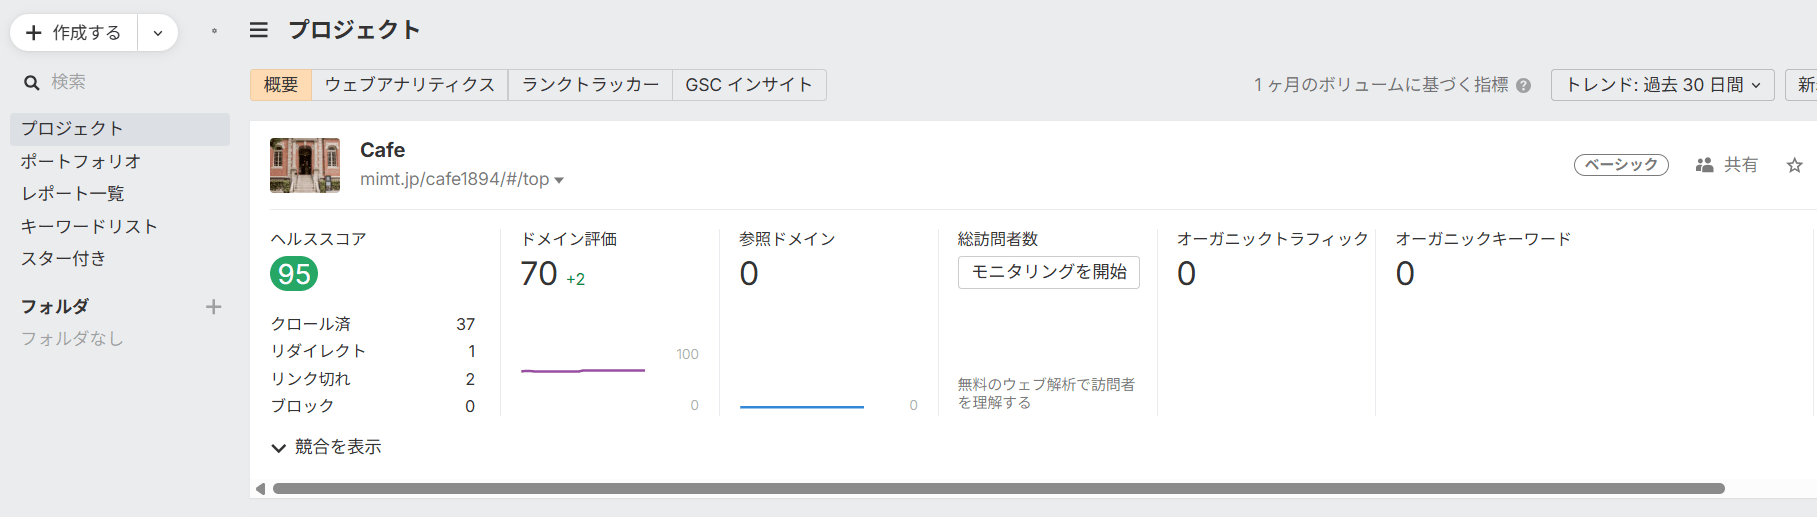Screen dimensions: 1817x517
Task: Click the ヘルススコア label
Action: 319,239
